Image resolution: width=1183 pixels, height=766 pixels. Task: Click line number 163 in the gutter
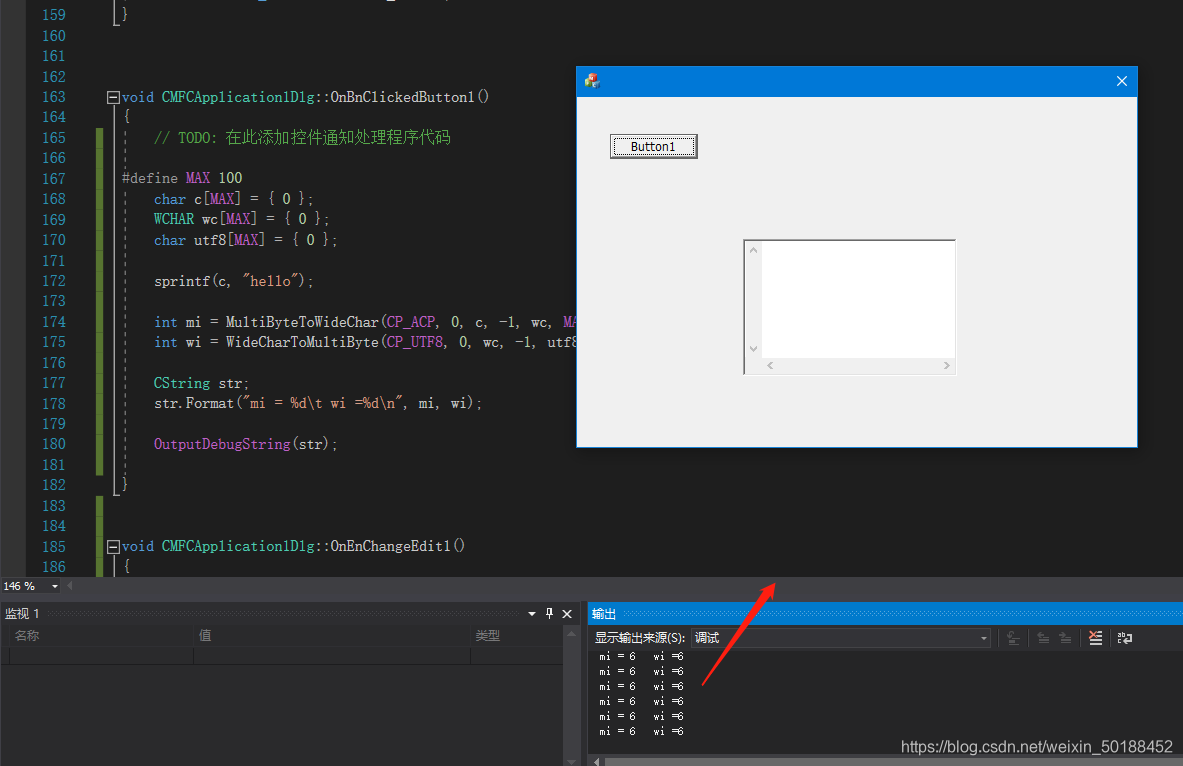tap(54, 97)
